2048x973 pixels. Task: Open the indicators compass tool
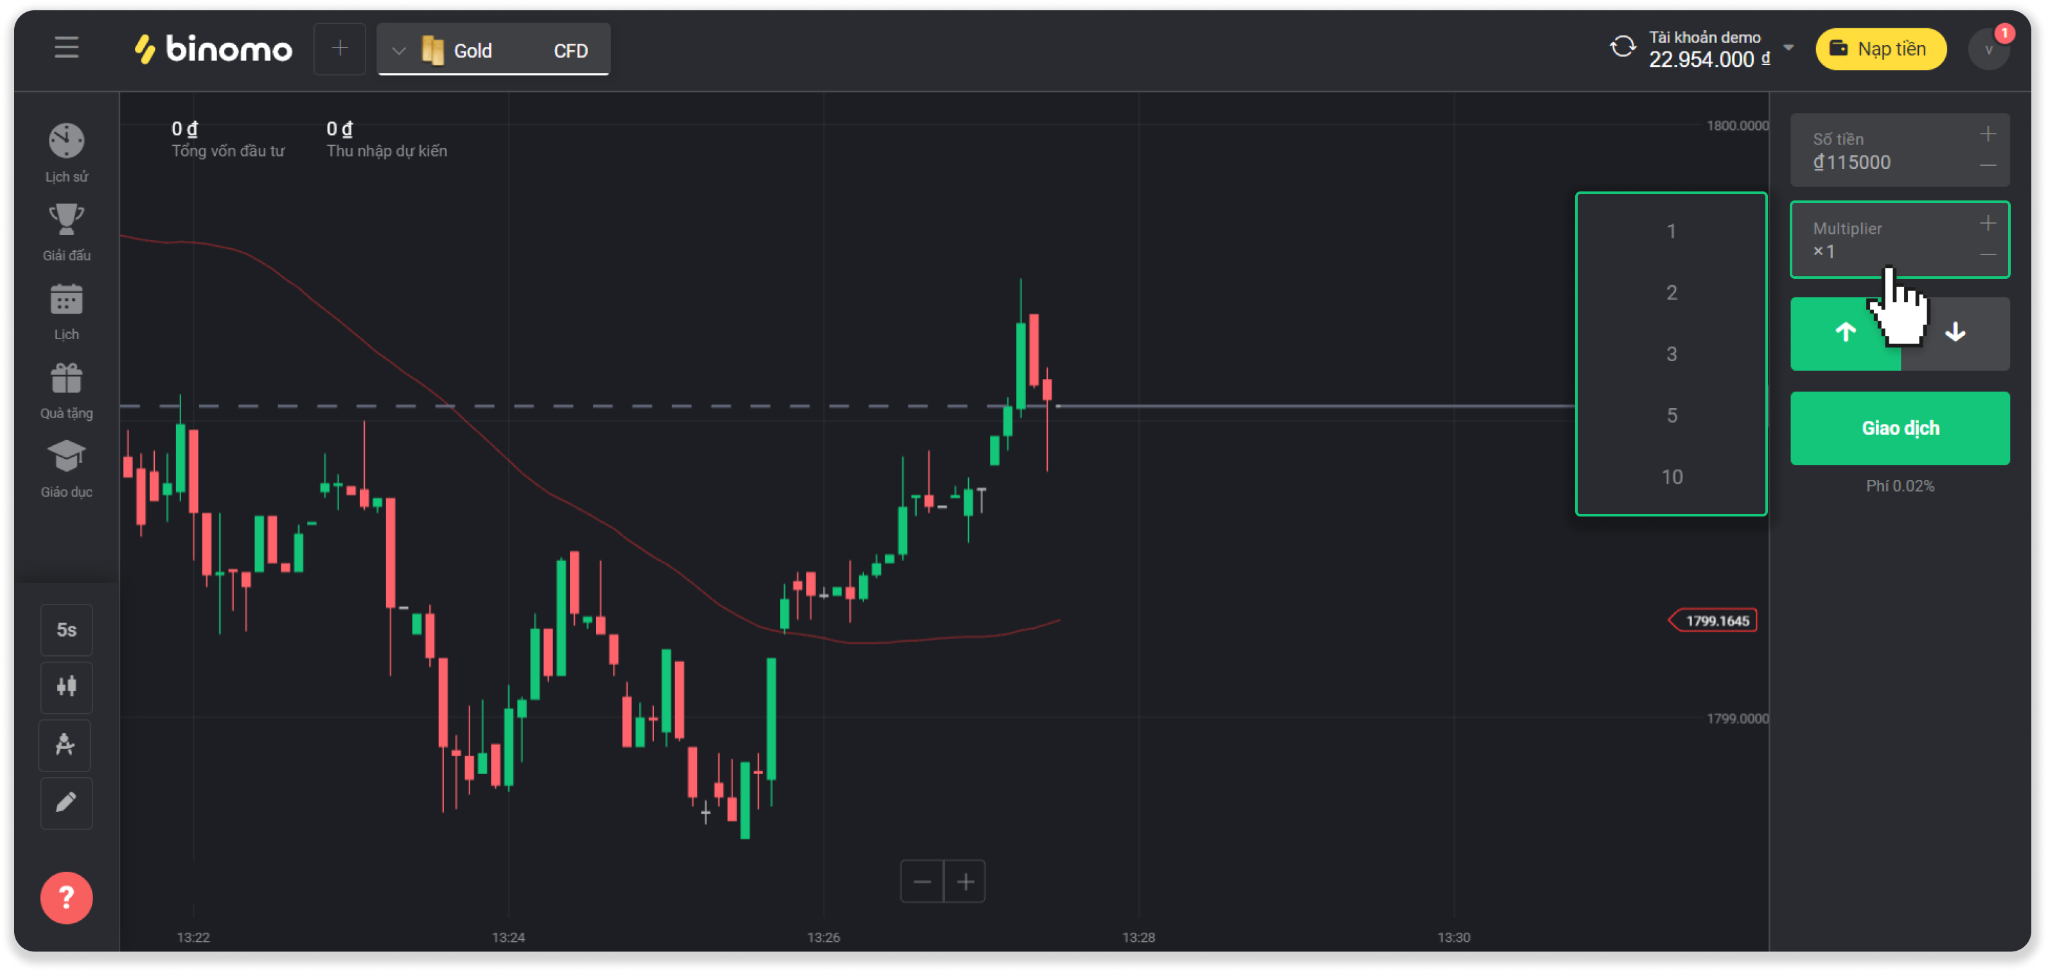66,745
